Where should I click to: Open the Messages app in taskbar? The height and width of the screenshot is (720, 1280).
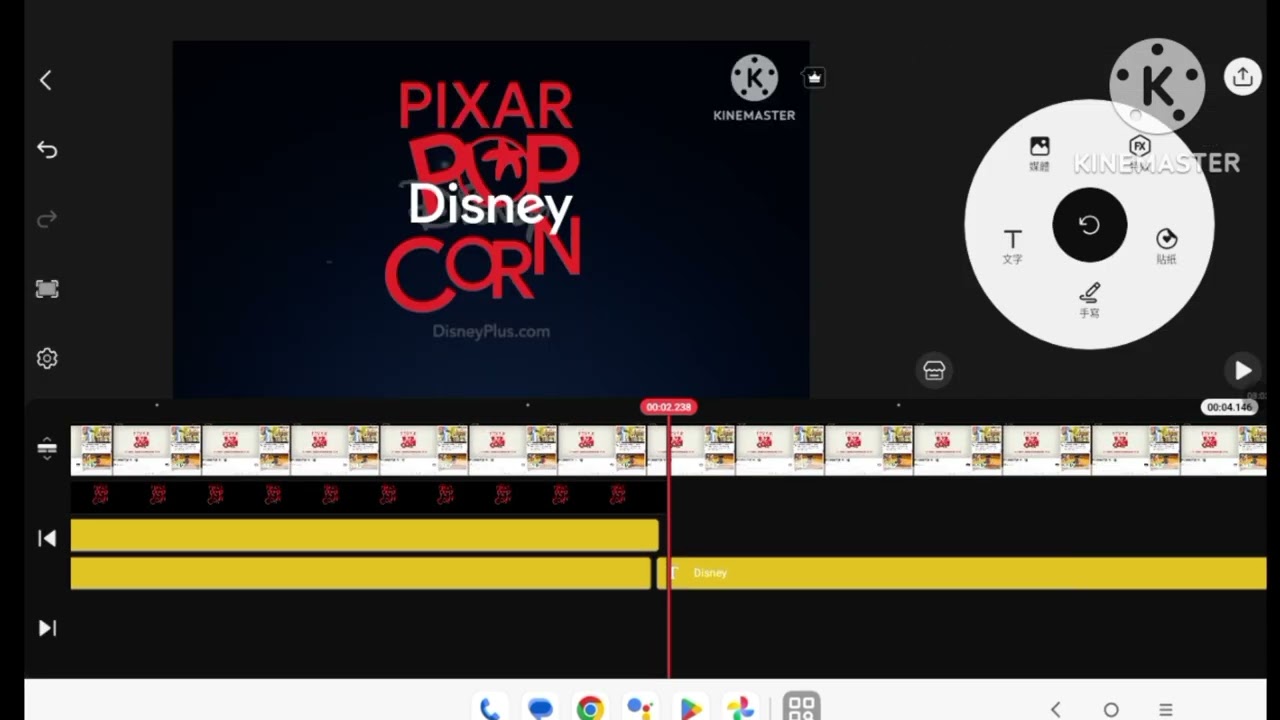tap(540, 708)
